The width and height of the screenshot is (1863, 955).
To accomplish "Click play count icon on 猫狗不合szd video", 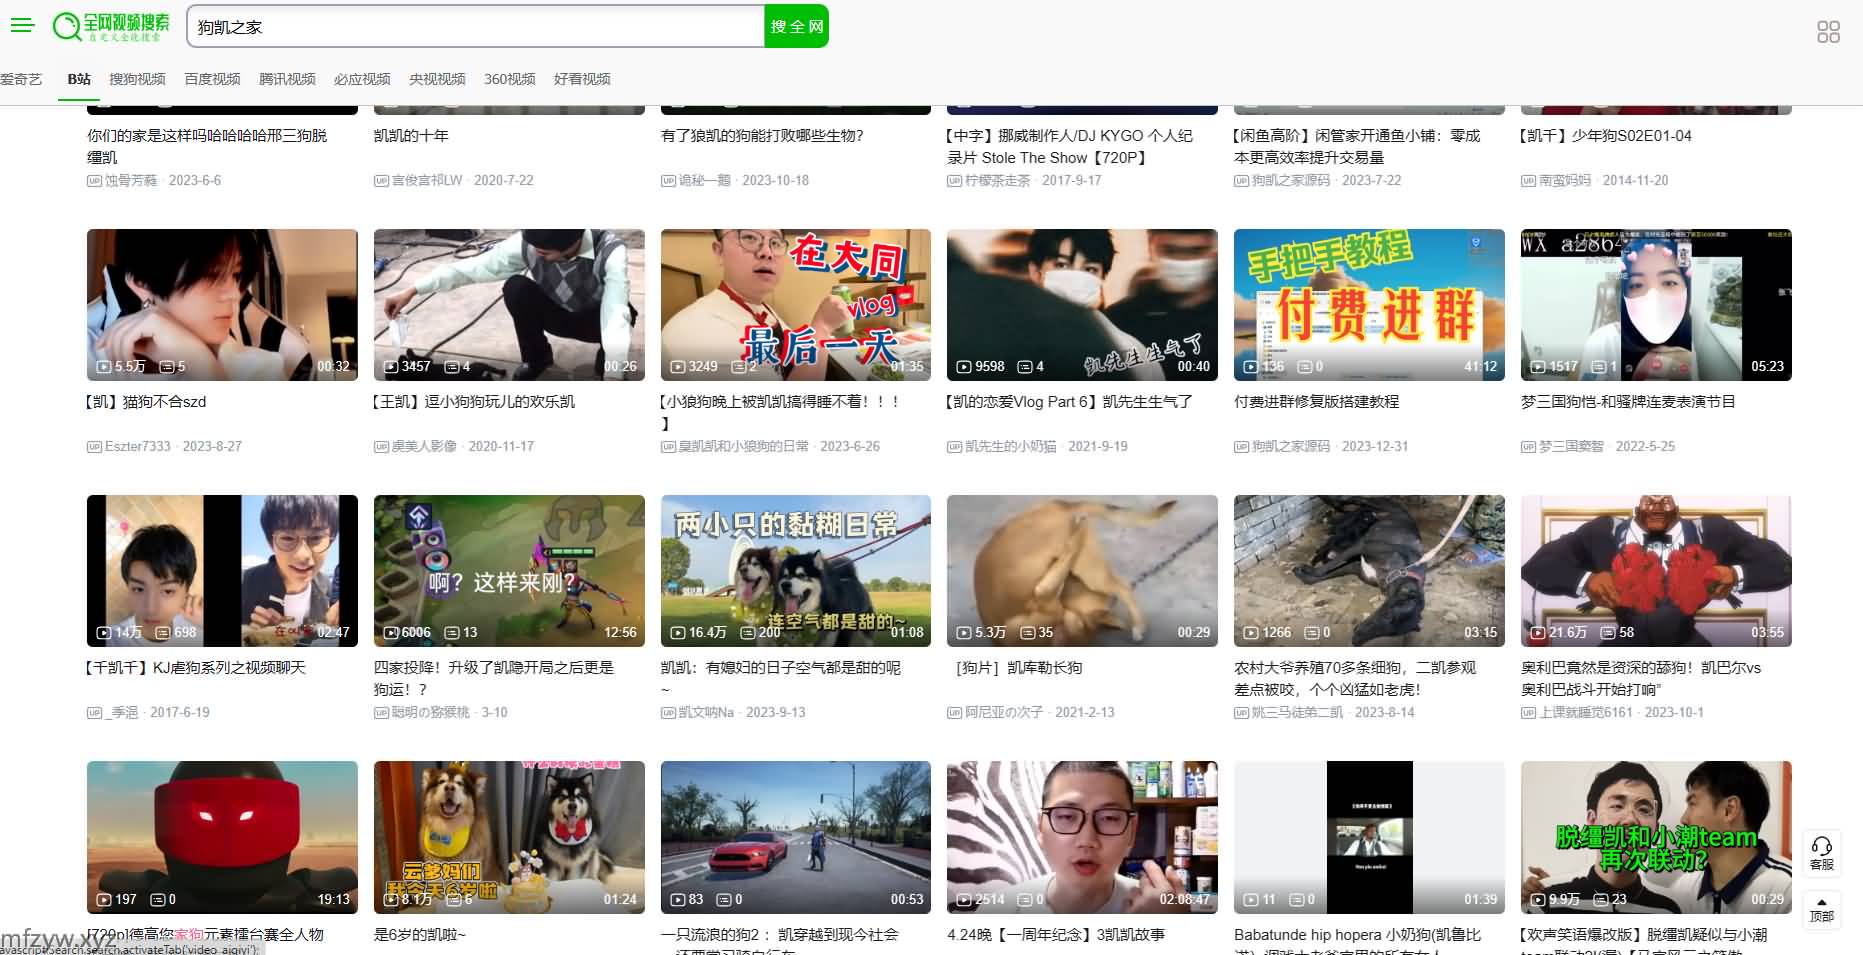I will tap(103, 367).
